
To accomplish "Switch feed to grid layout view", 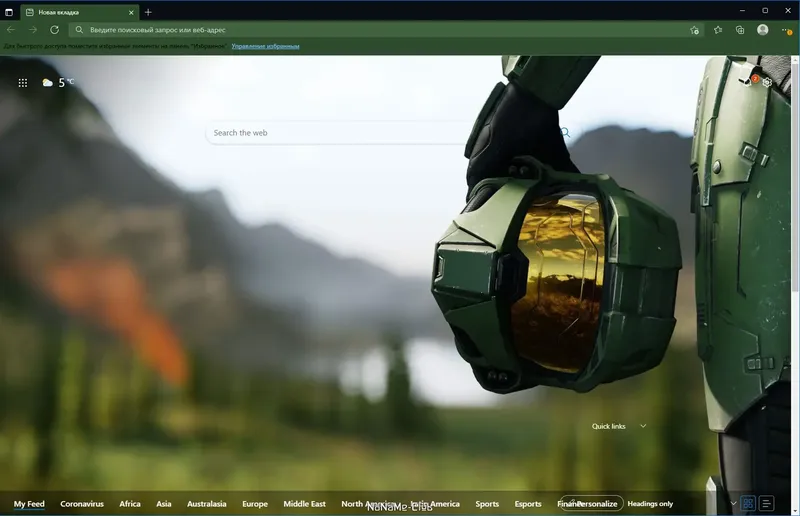I will coord(748,503).
